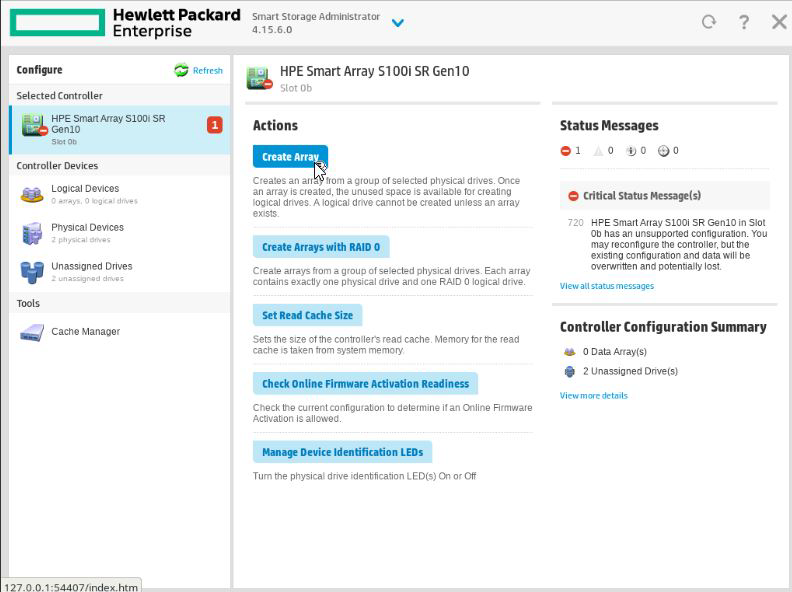Click the critical status count icon

566,151
